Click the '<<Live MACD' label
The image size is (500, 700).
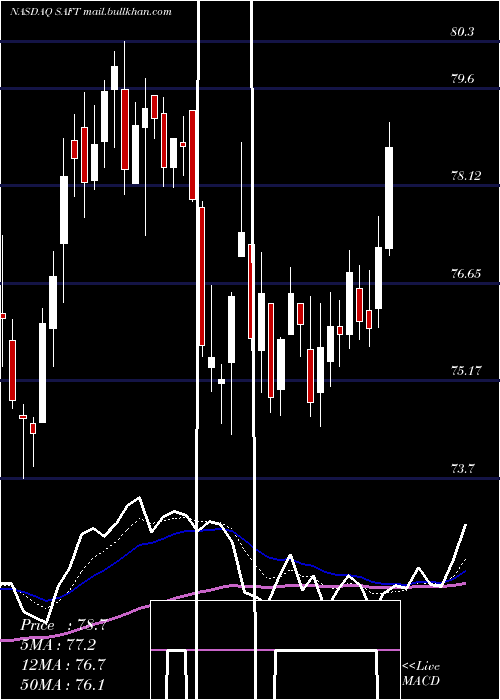tap(421, 673)
